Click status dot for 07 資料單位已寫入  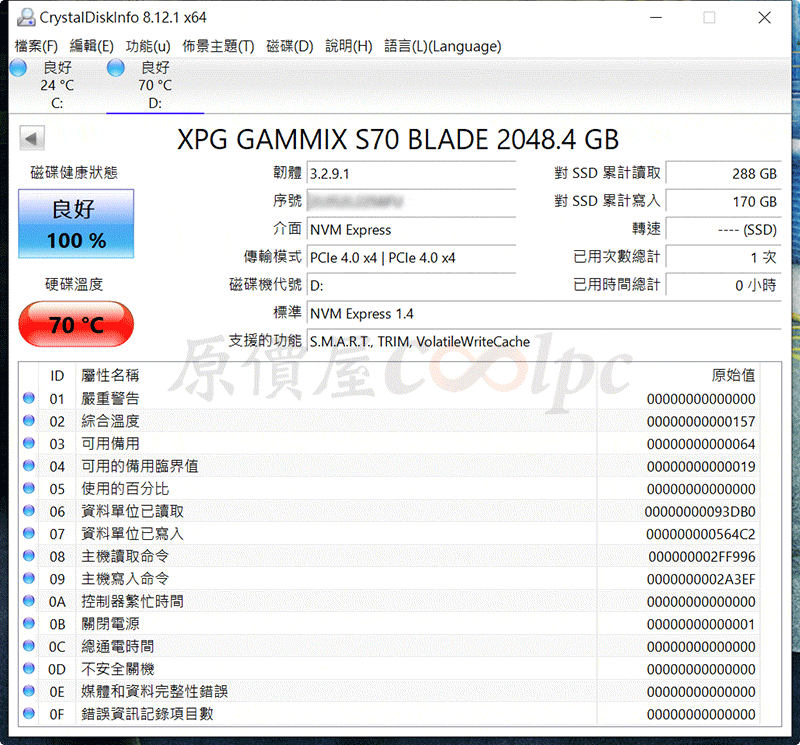point(29,533)
